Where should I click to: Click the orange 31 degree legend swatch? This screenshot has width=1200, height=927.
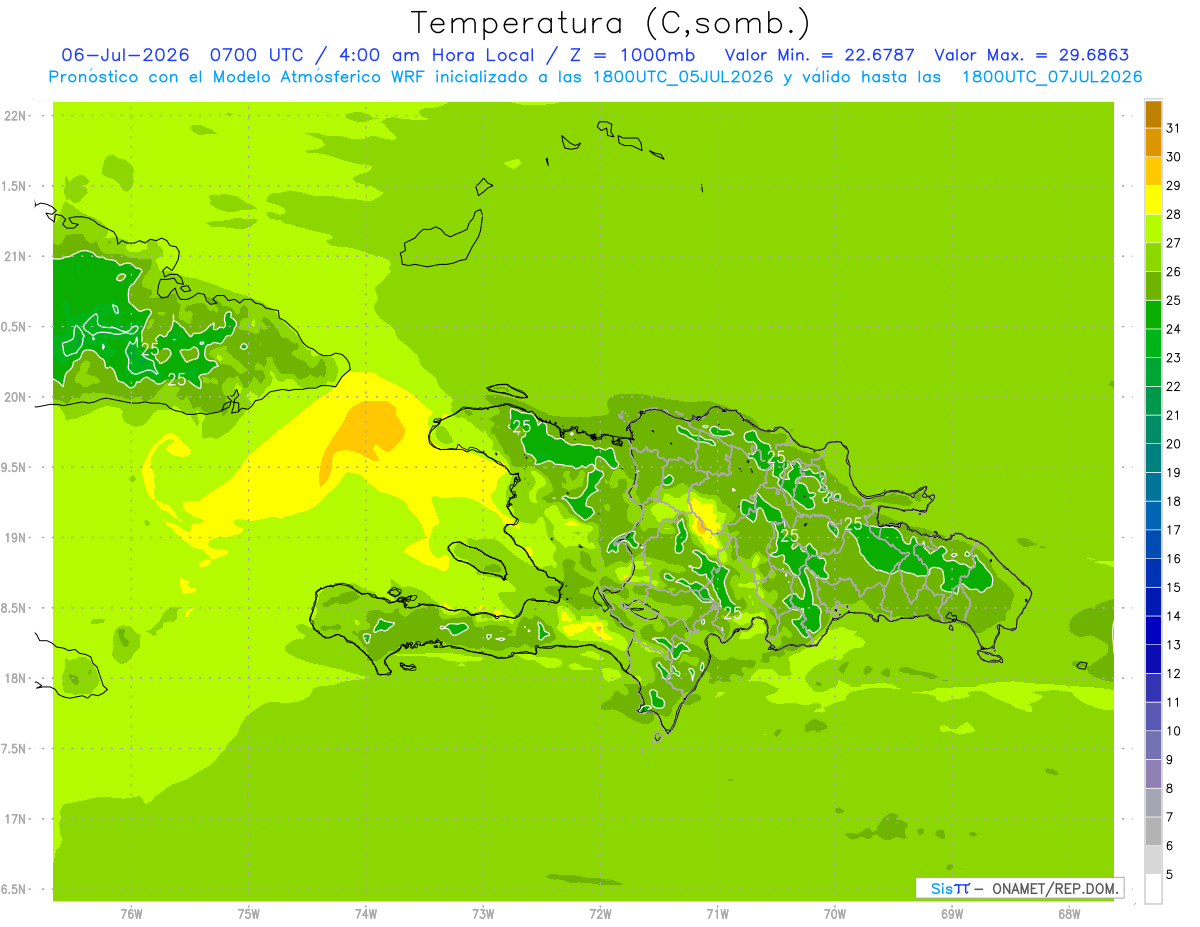[x=1153, y=114]
